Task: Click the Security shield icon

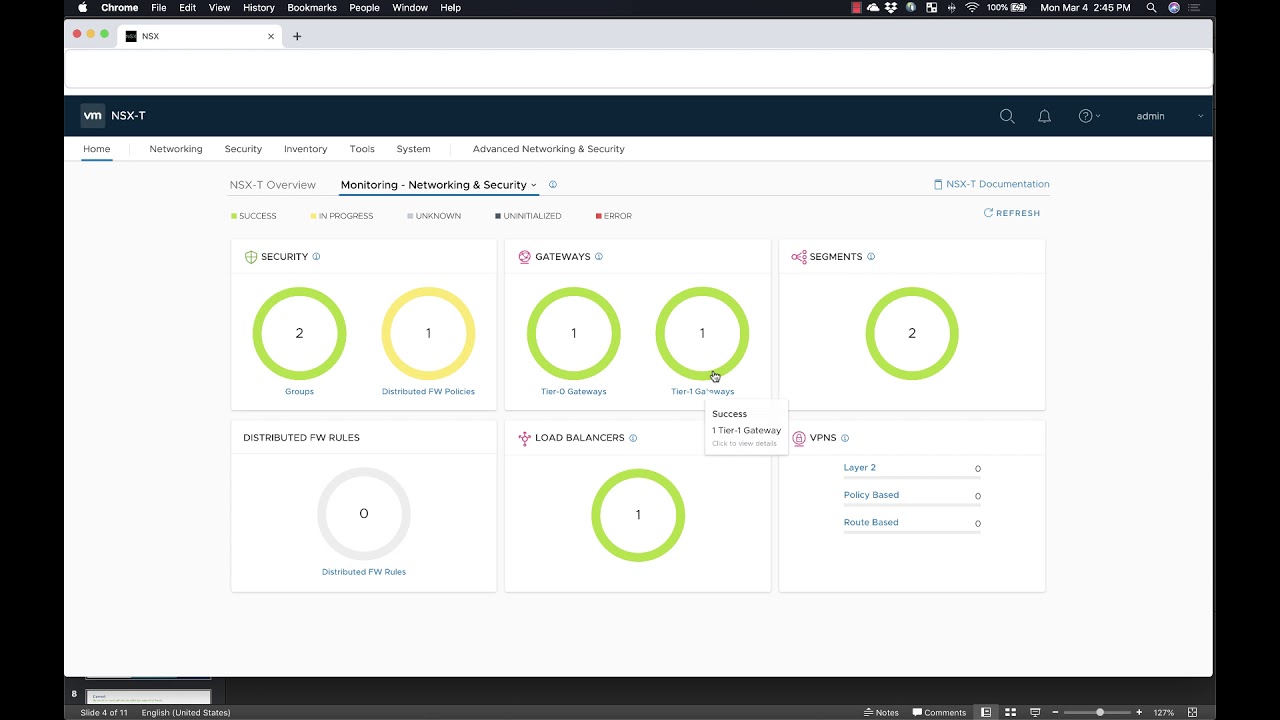Action: [251, 257]
